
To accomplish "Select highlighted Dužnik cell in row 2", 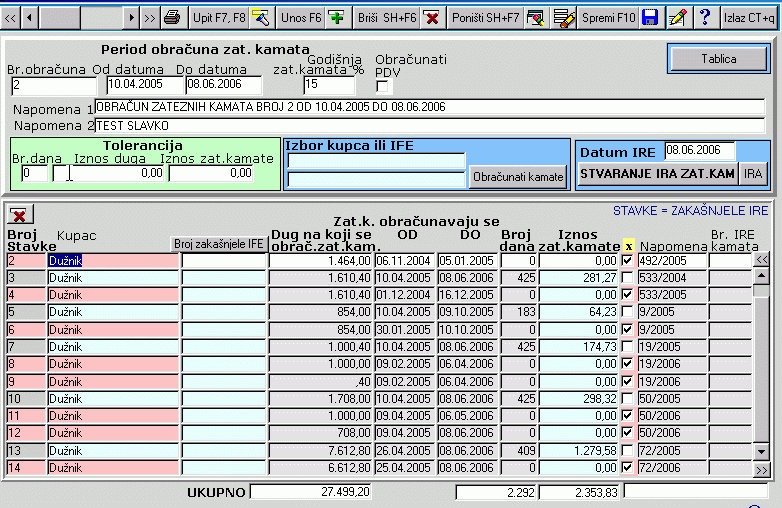I will point(113,260).
